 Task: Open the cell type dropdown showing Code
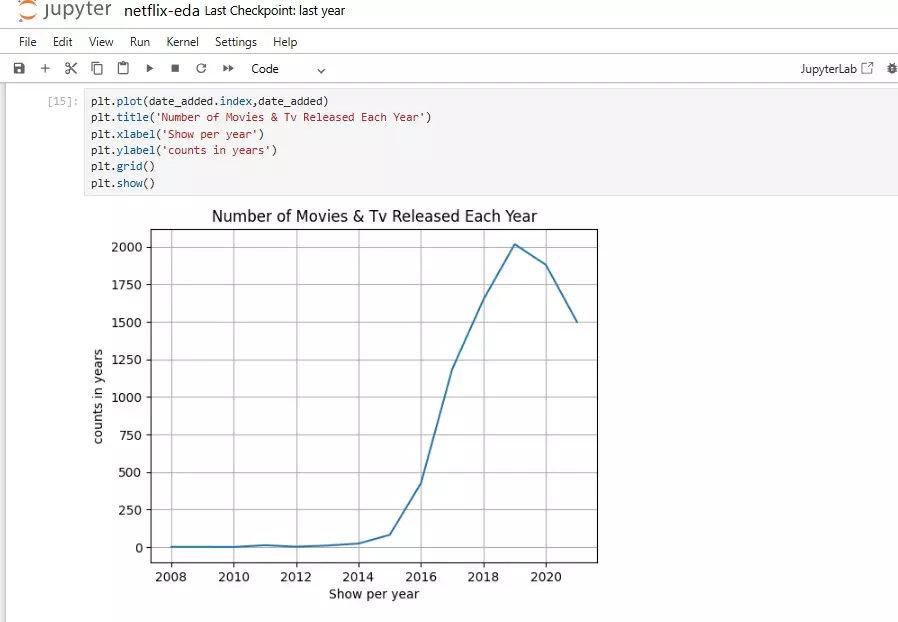coord(285,68)
